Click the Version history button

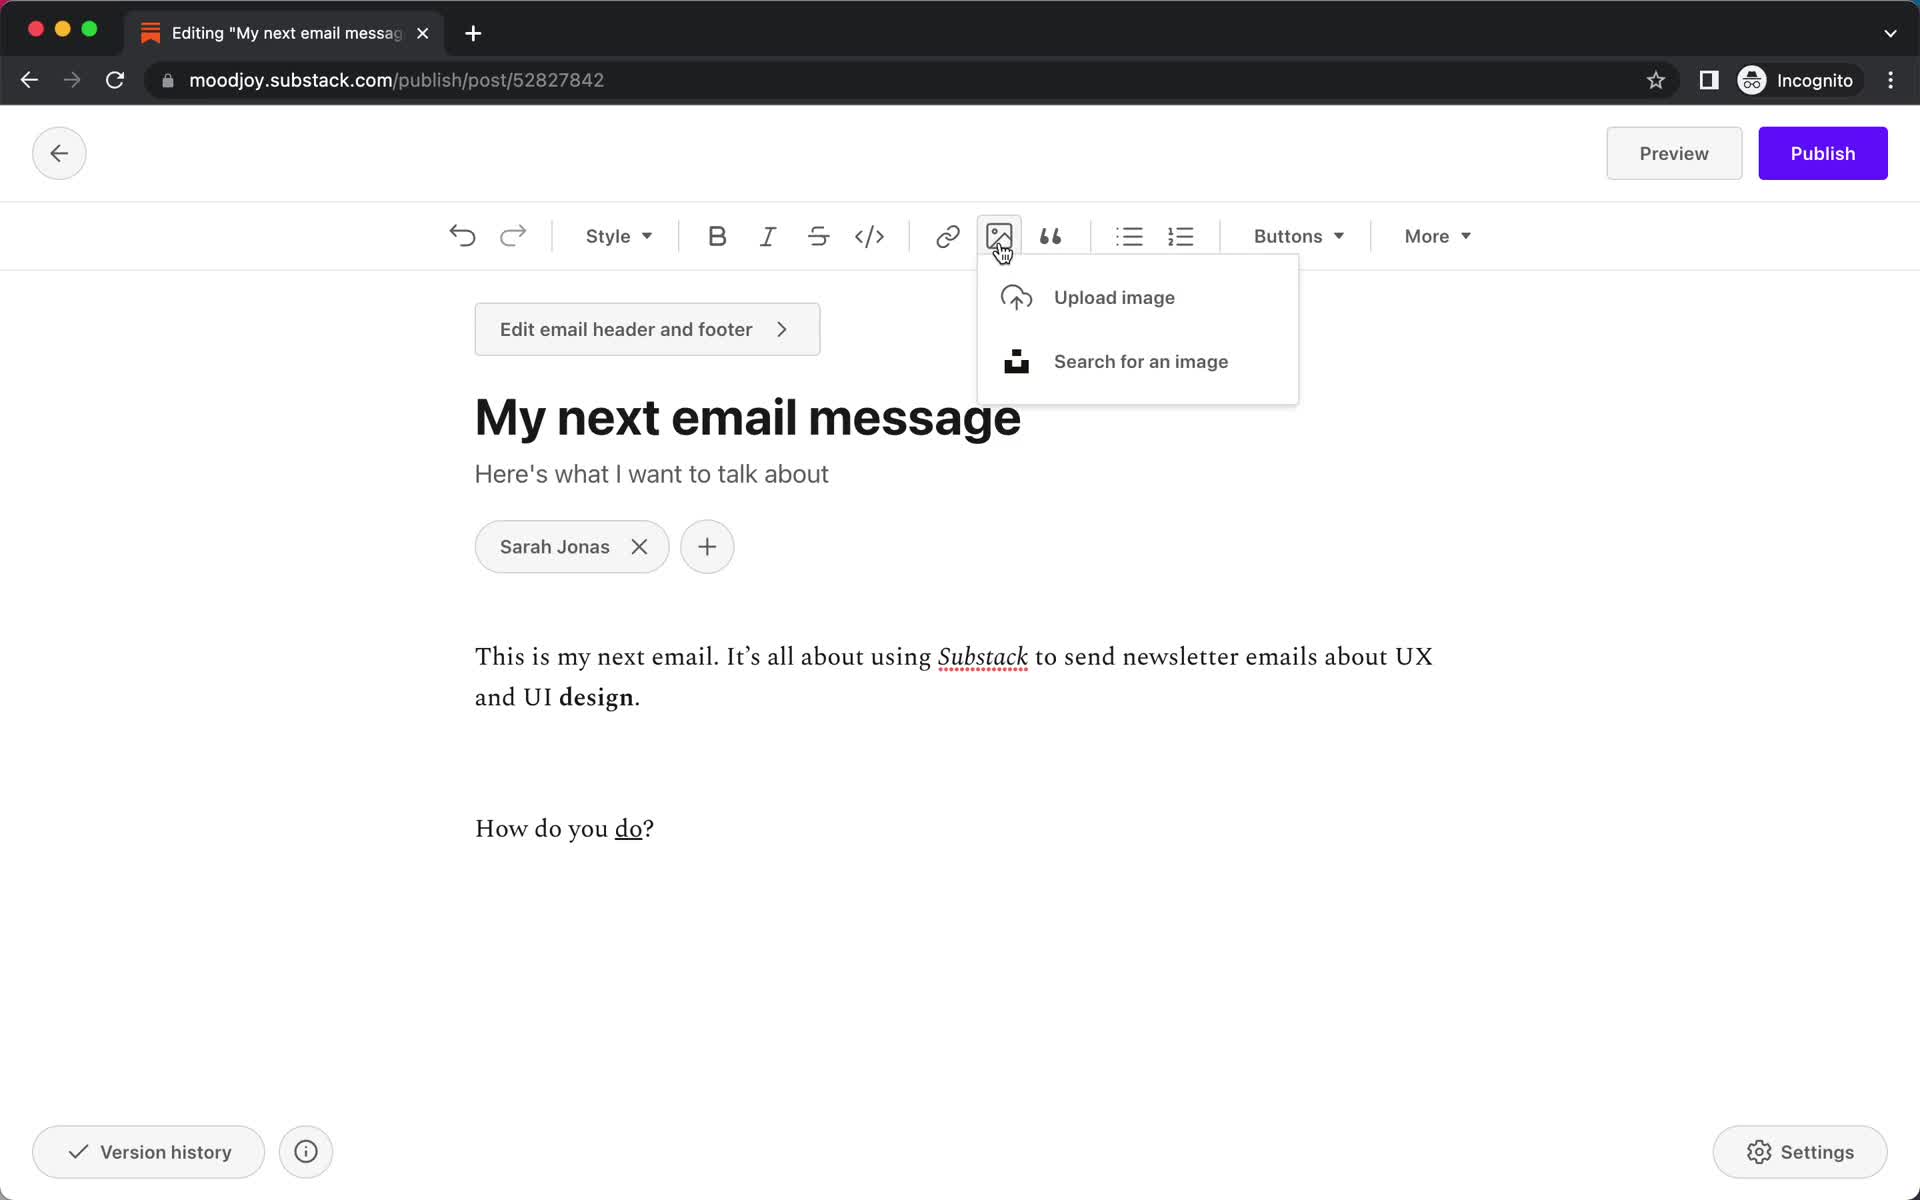[x=148, y=1152]
